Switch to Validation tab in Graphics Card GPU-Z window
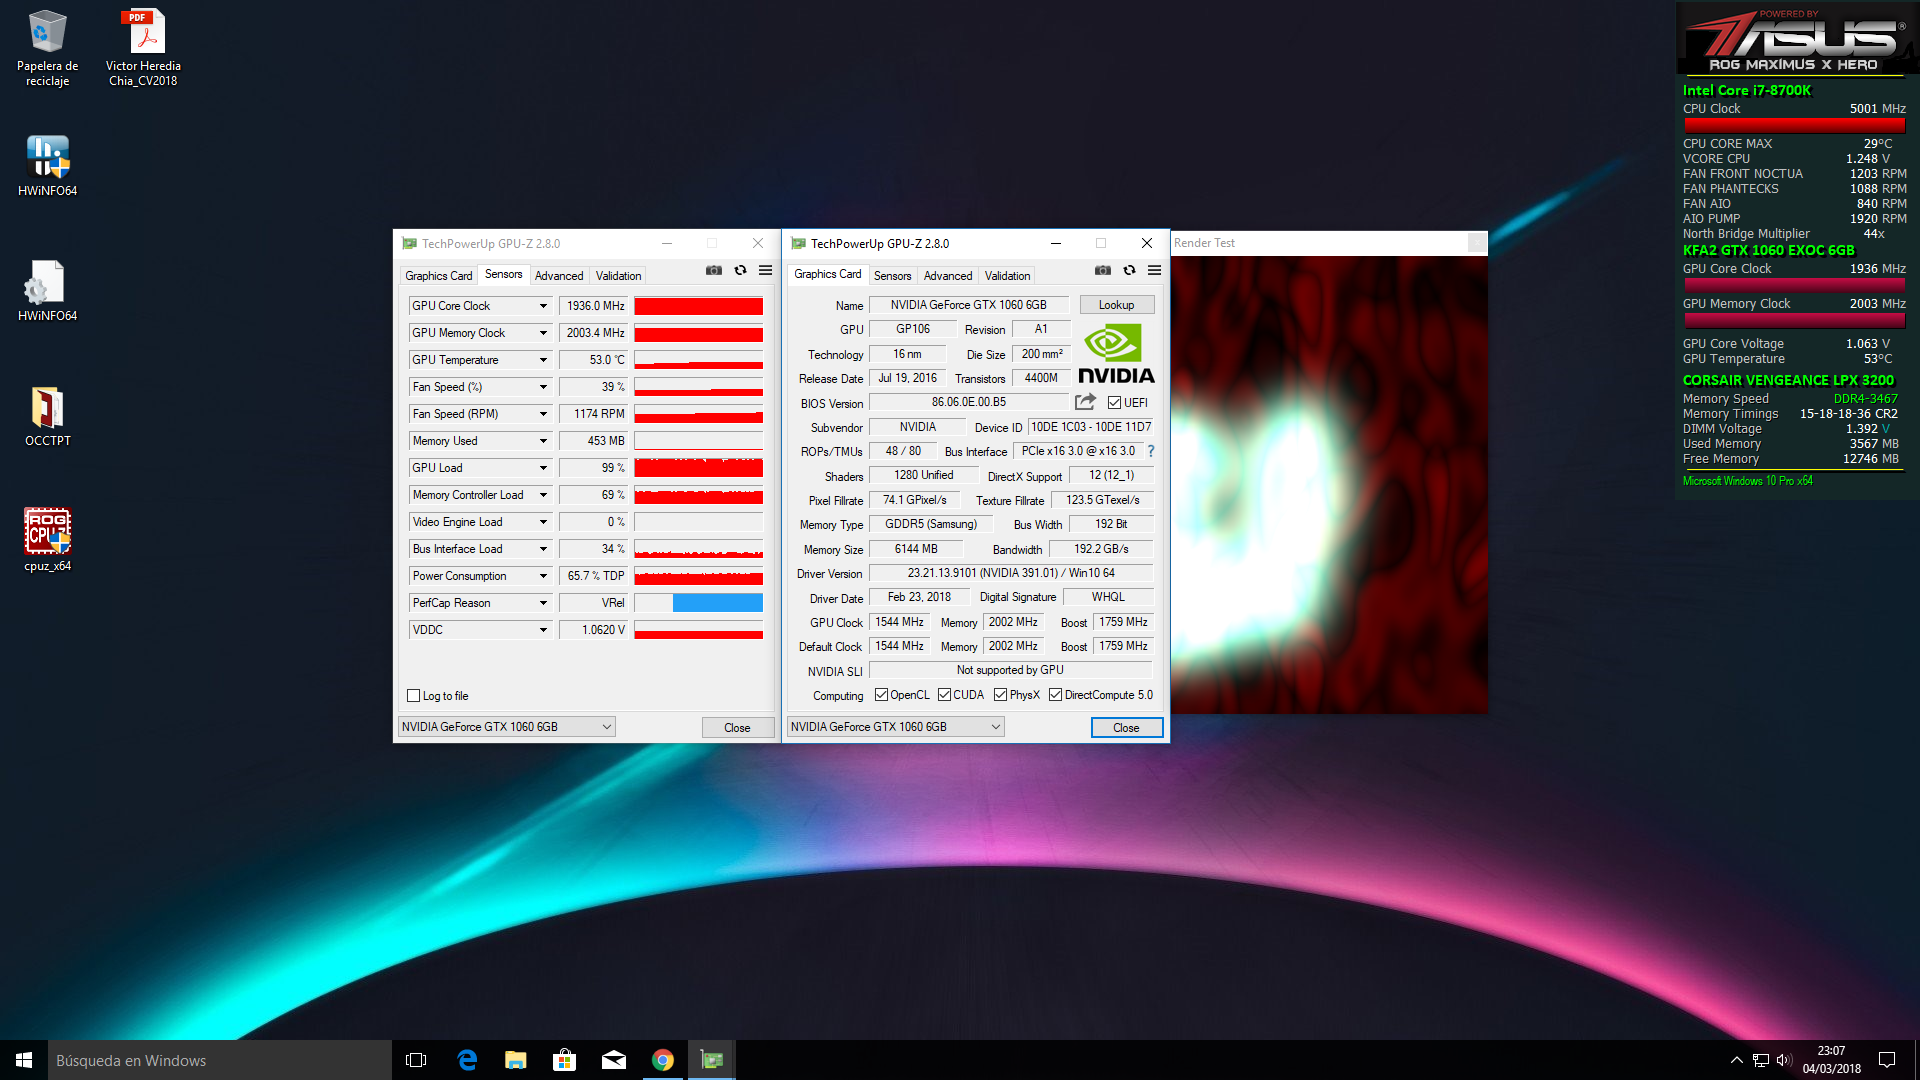 click(x=1007, y=276)
